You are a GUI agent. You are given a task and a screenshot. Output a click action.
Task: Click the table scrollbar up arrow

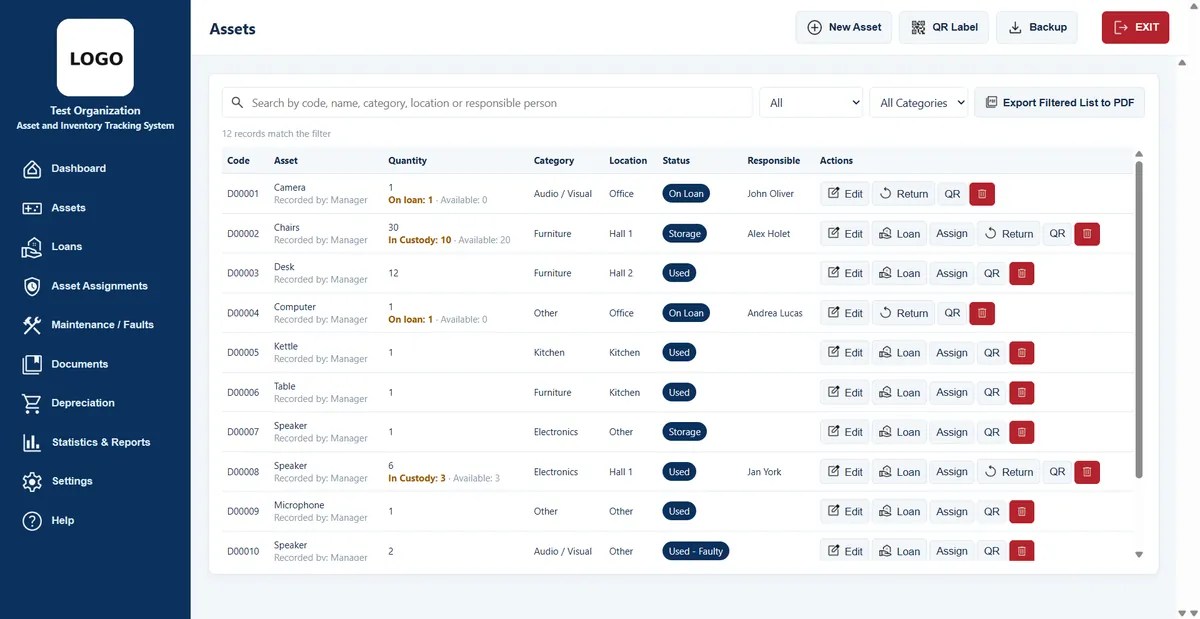tap(1139, 154)
